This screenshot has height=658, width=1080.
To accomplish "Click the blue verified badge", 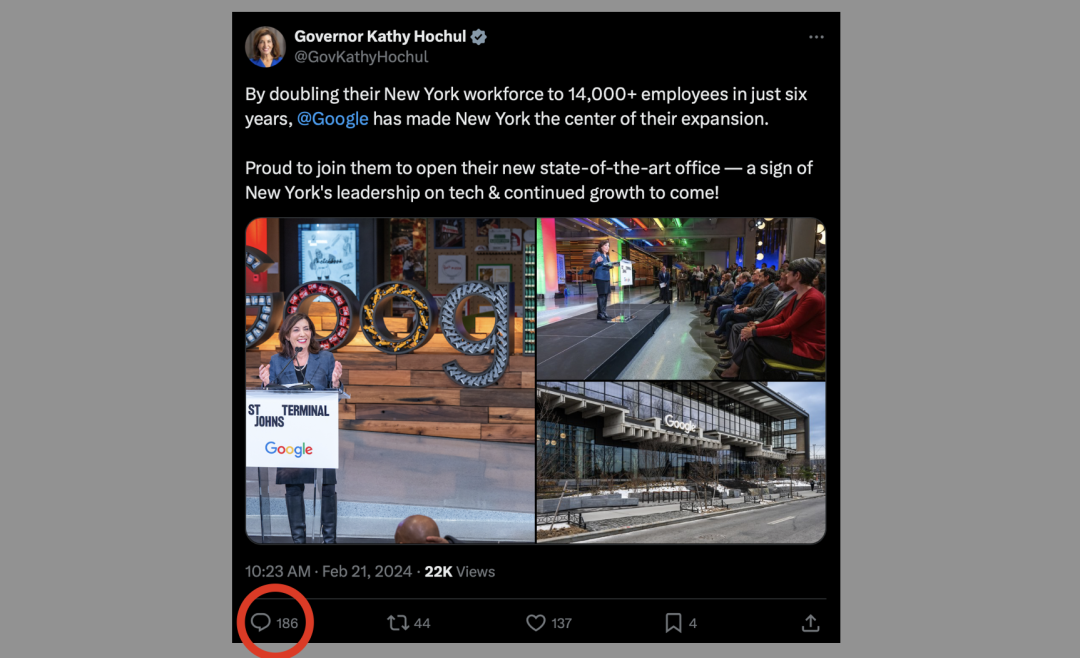I will tap(479, 37).
